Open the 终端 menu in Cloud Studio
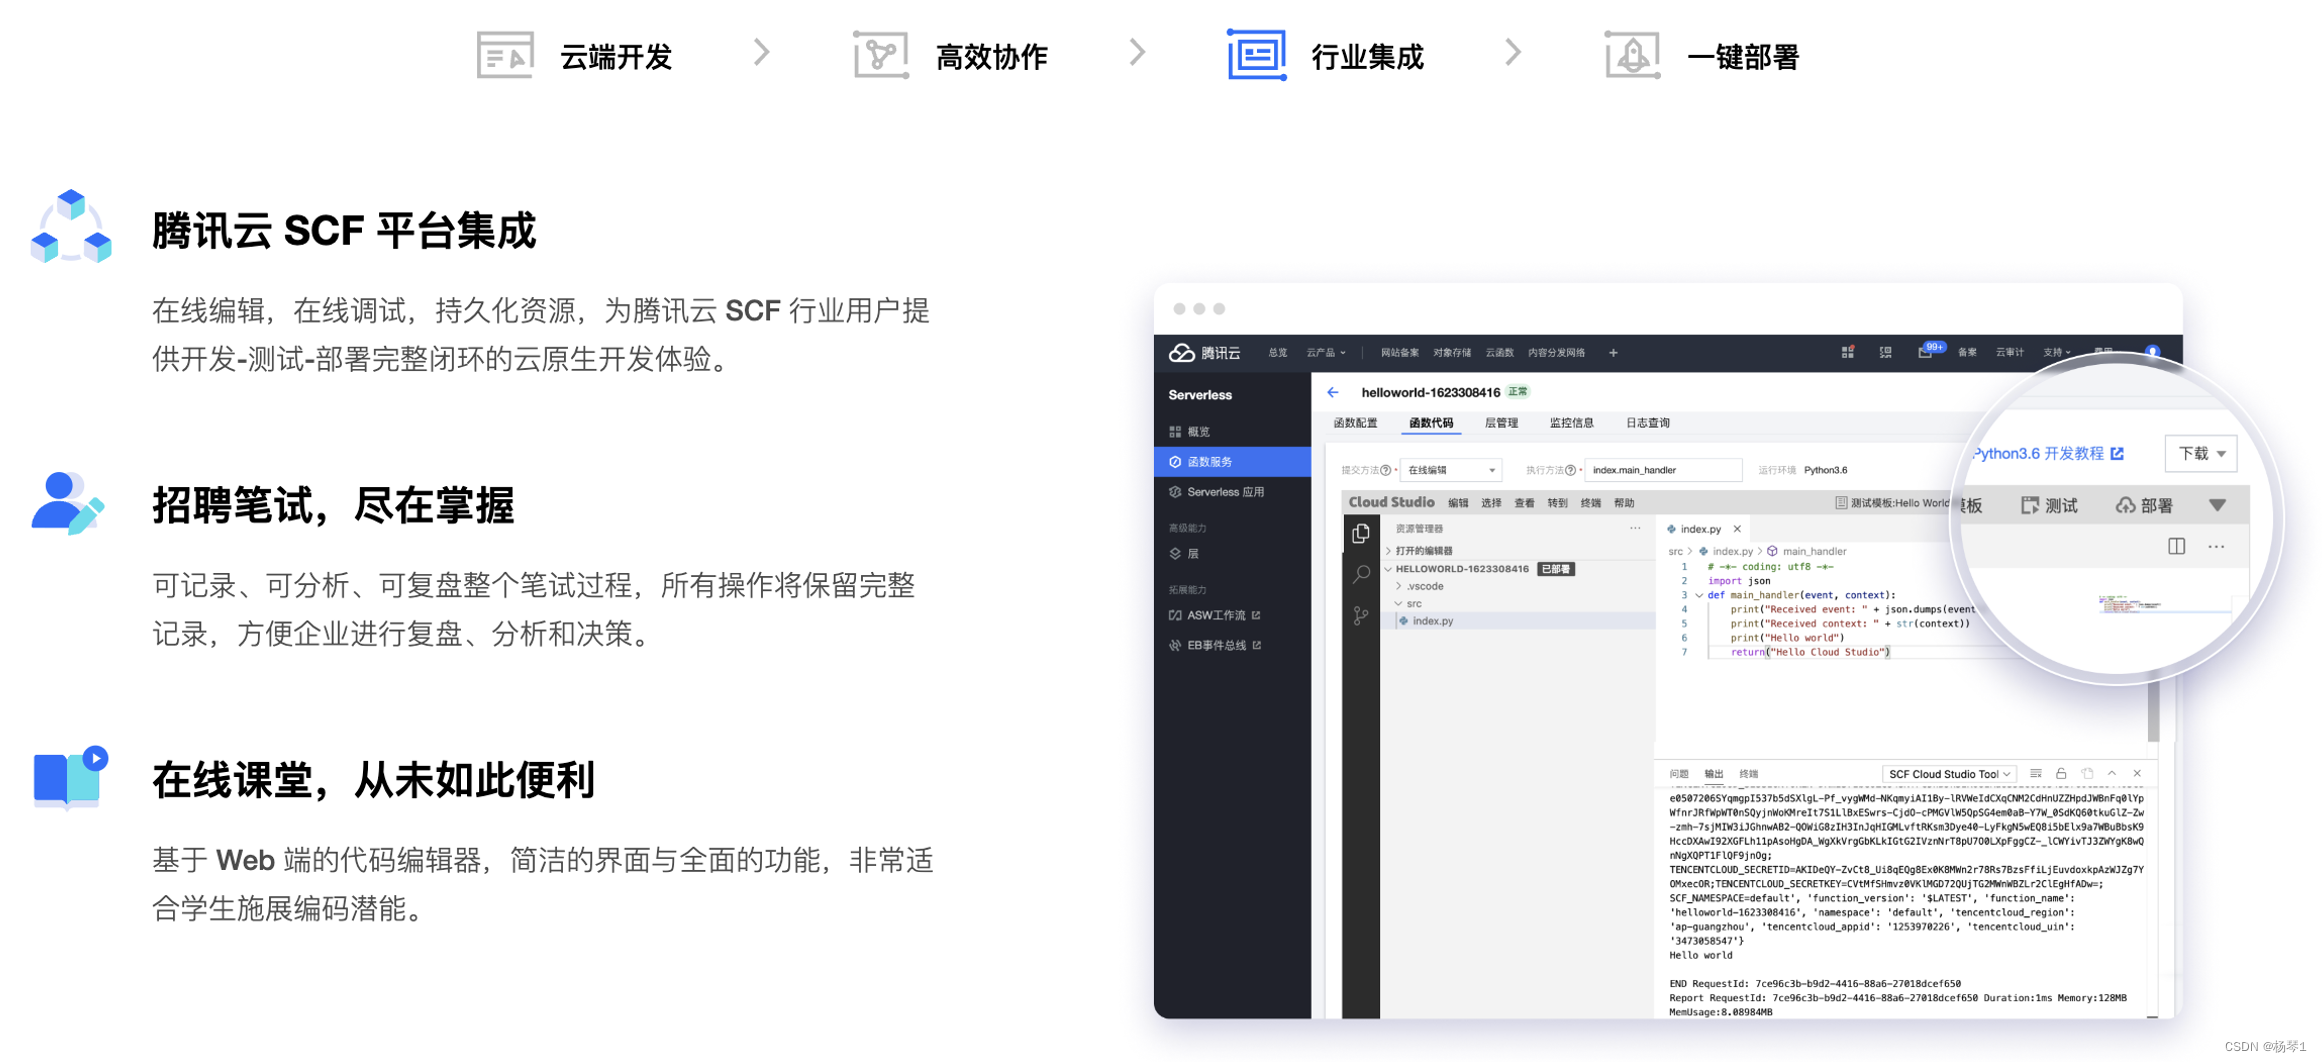 (x=1589, y=502)
